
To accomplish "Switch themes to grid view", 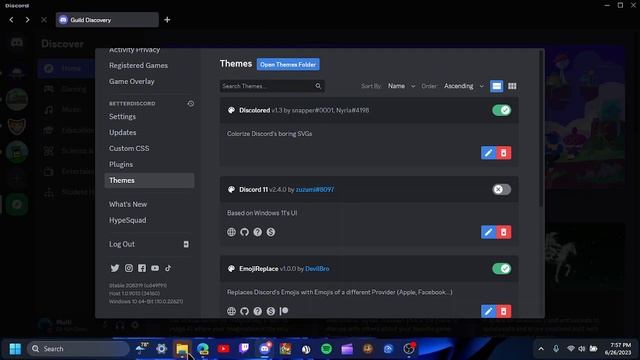I will [512, 86].
